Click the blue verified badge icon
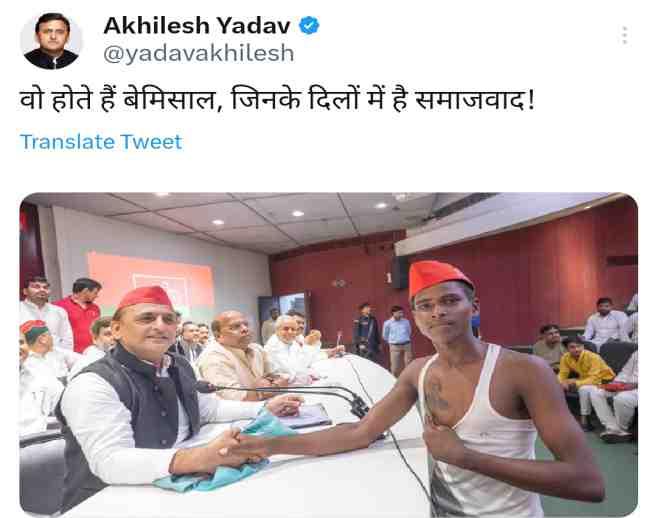657x518 pixels. [309, 25]
